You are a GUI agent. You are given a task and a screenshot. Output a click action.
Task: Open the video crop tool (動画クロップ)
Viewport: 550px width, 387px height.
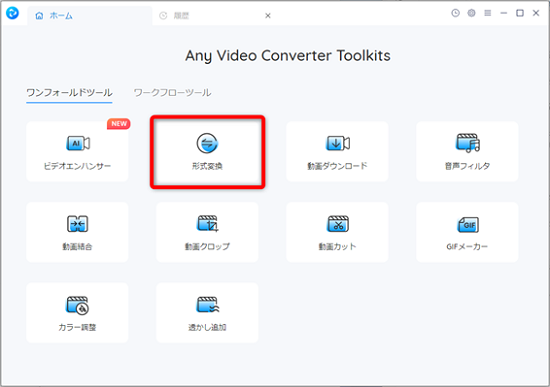[x=207, y=232]
